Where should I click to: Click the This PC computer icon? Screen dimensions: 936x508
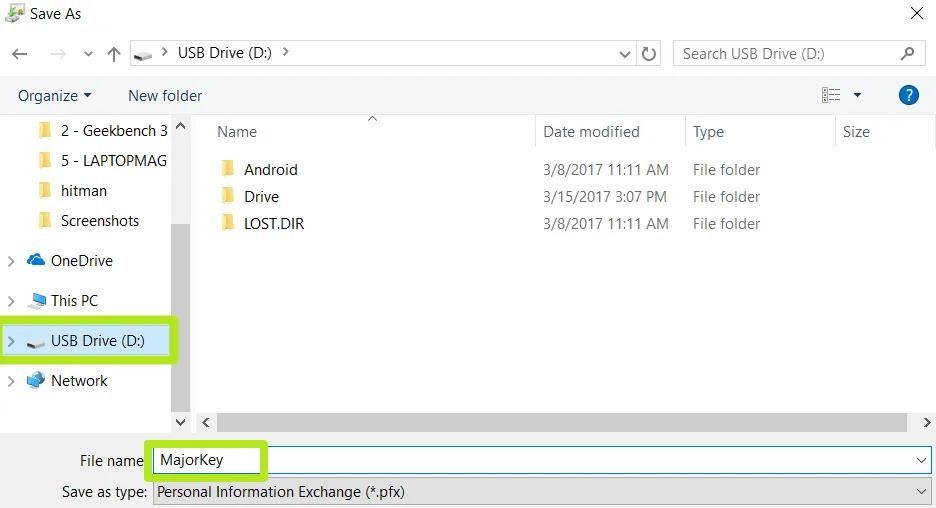pyautogui.click(x=36, y=300)
